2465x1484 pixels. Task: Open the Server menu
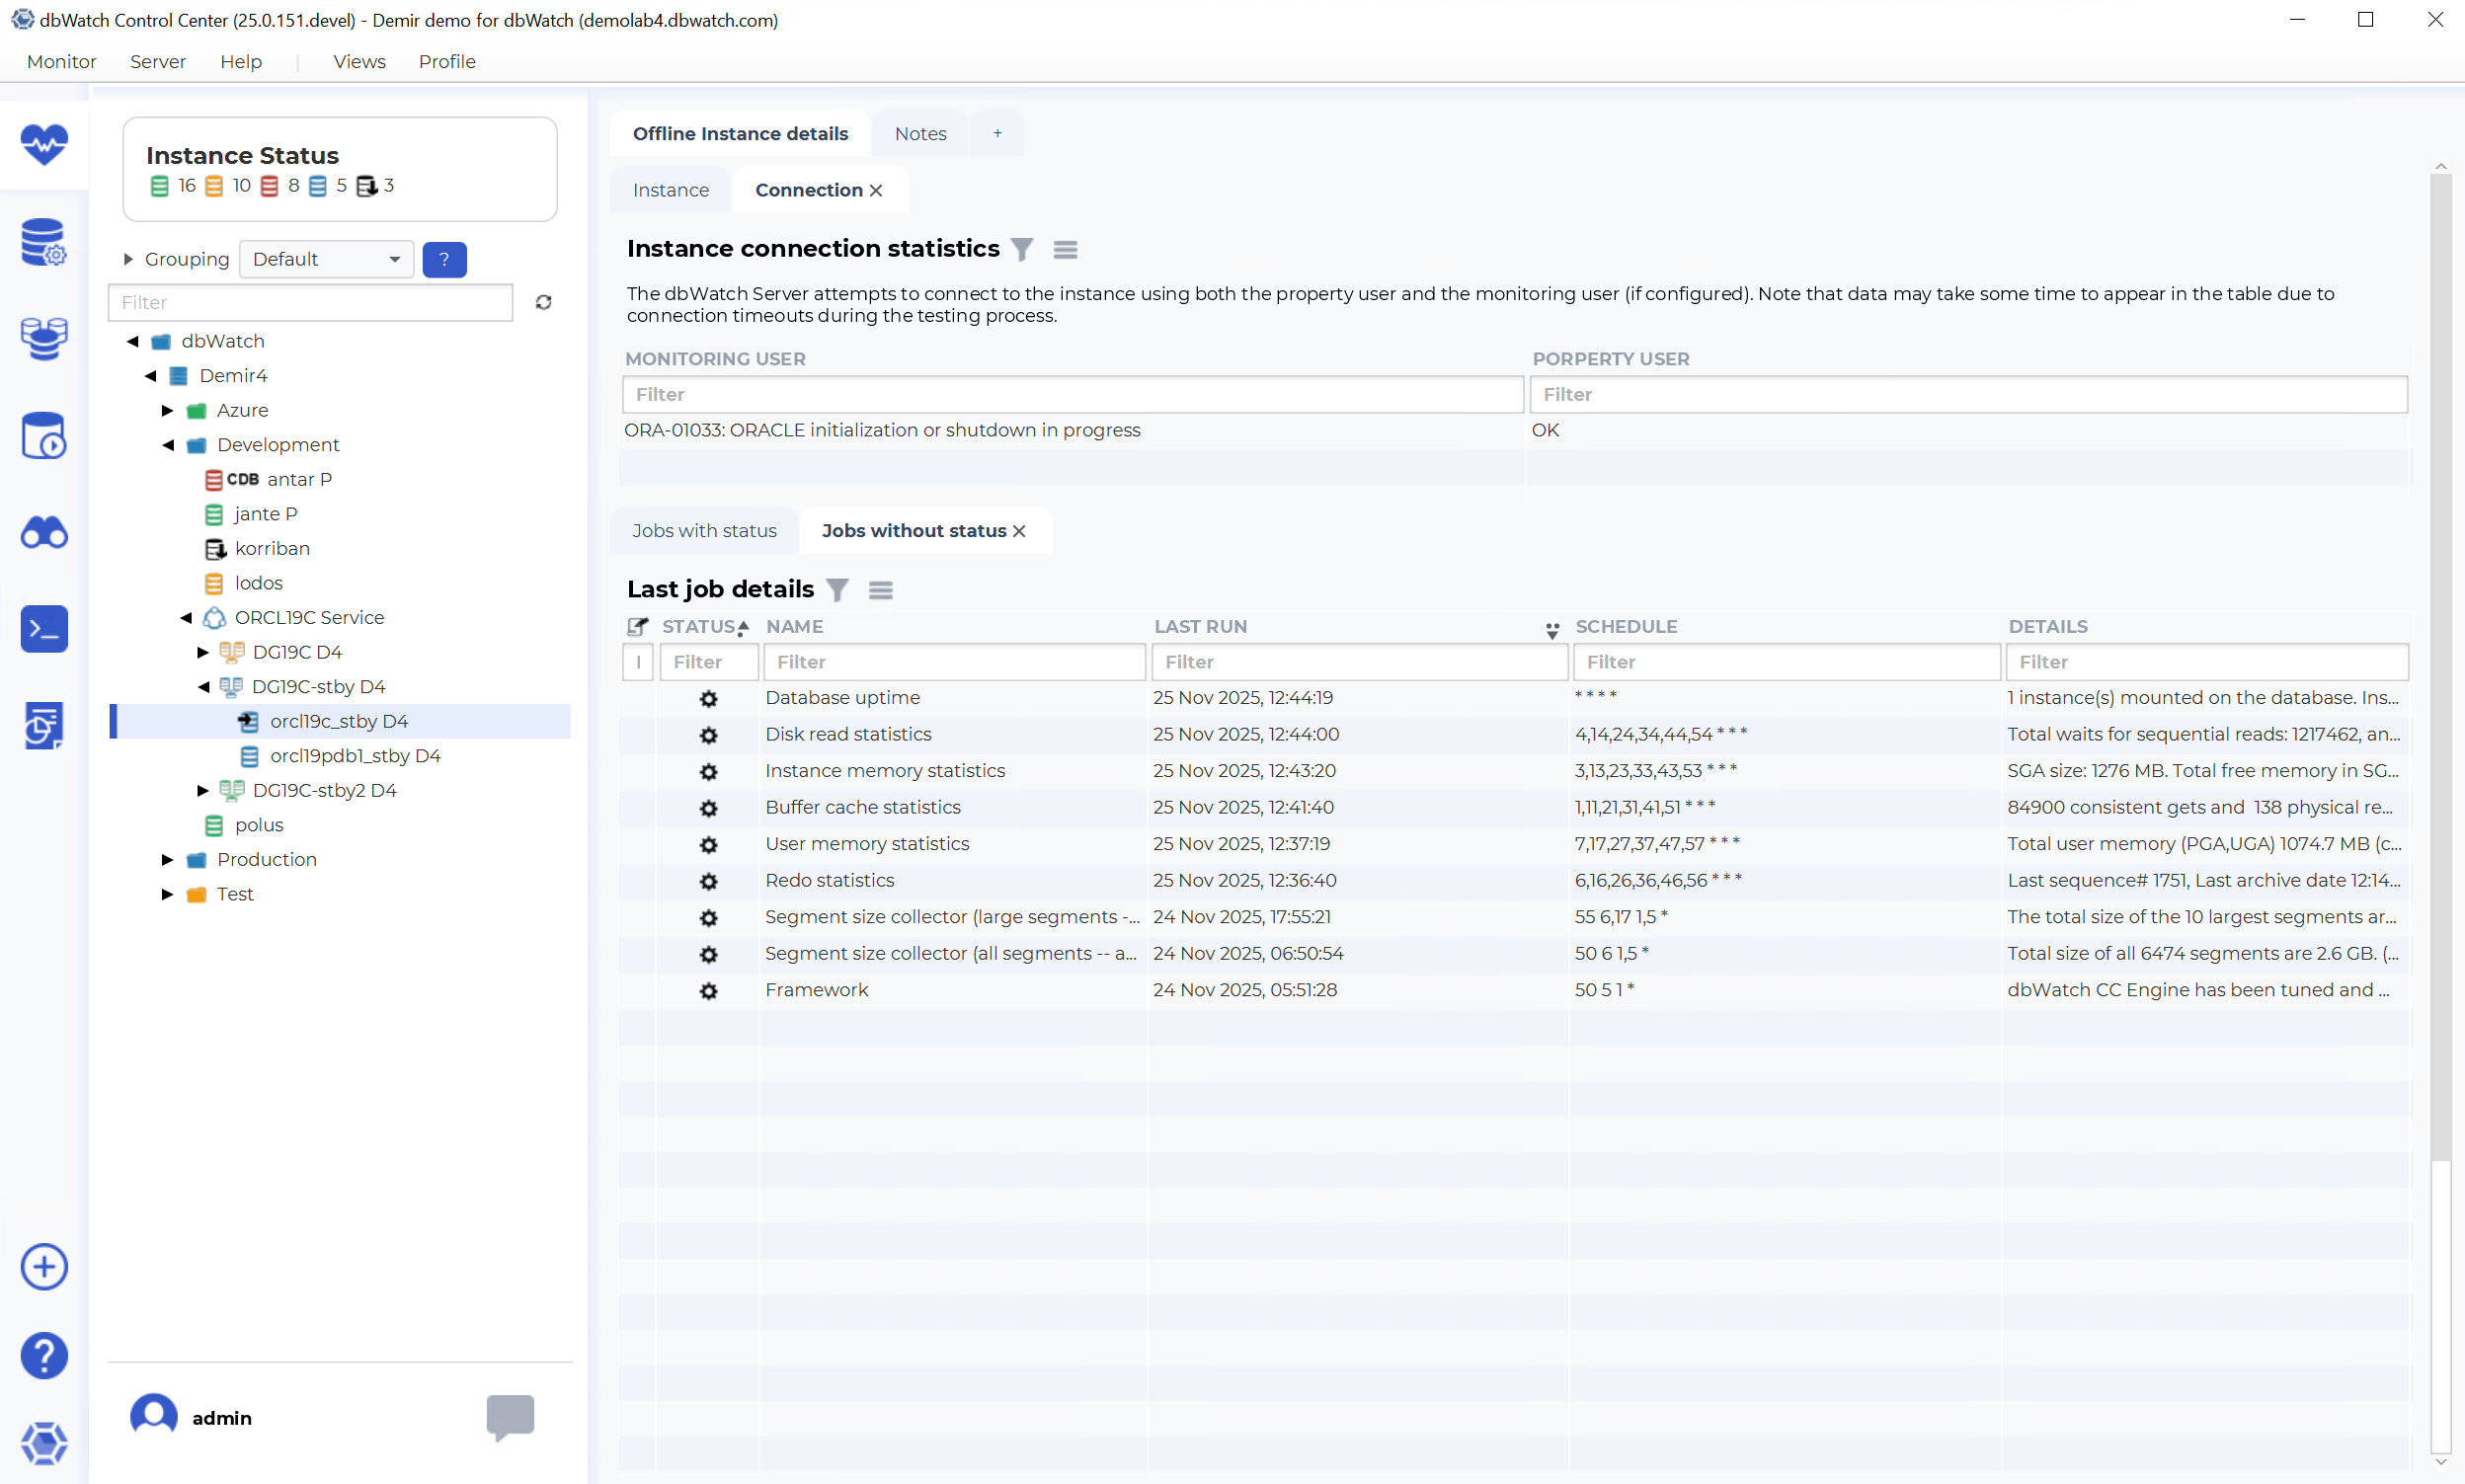(x=157, y=61)
